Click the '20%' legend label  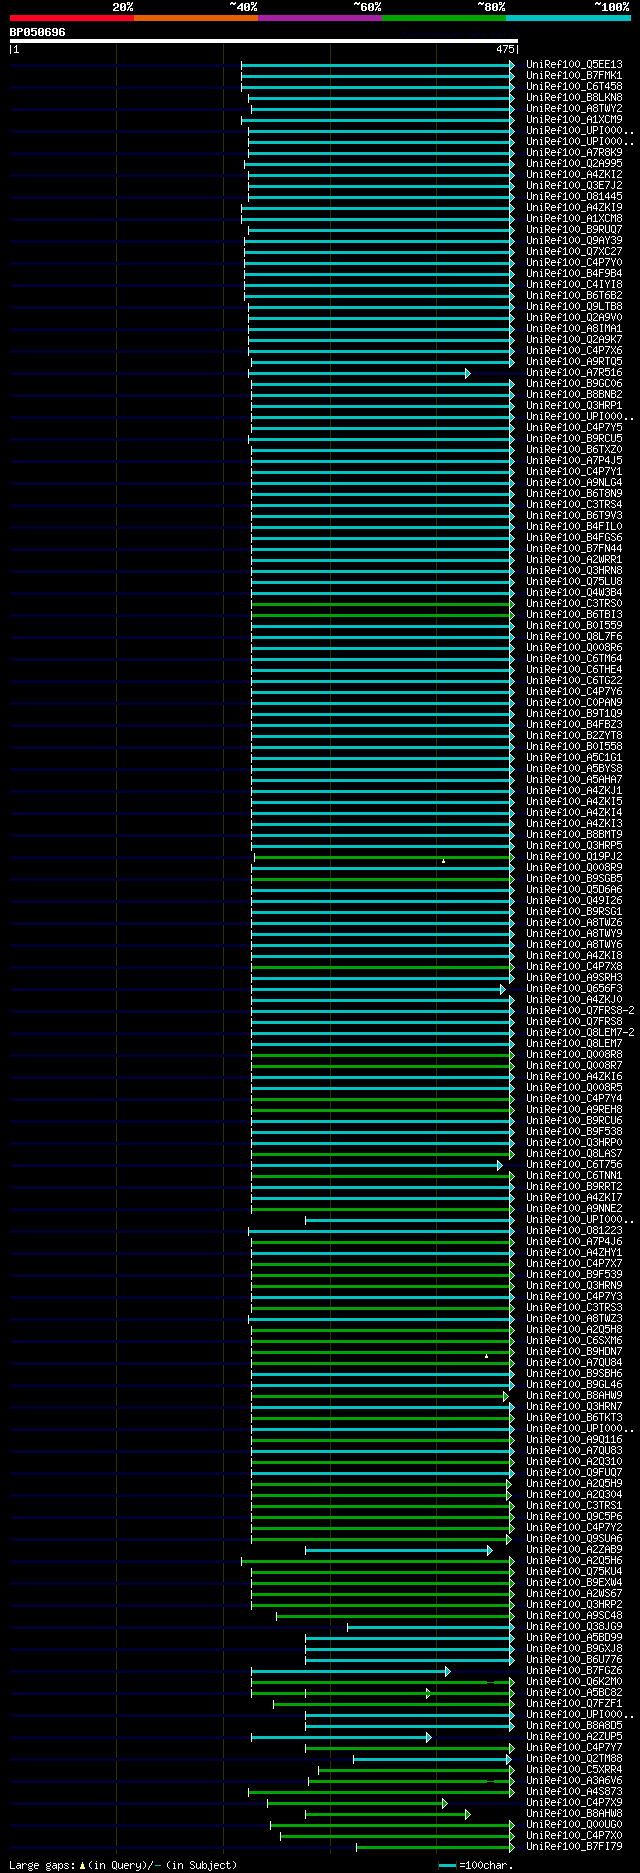pyautogui.click(x=122, y=7)
